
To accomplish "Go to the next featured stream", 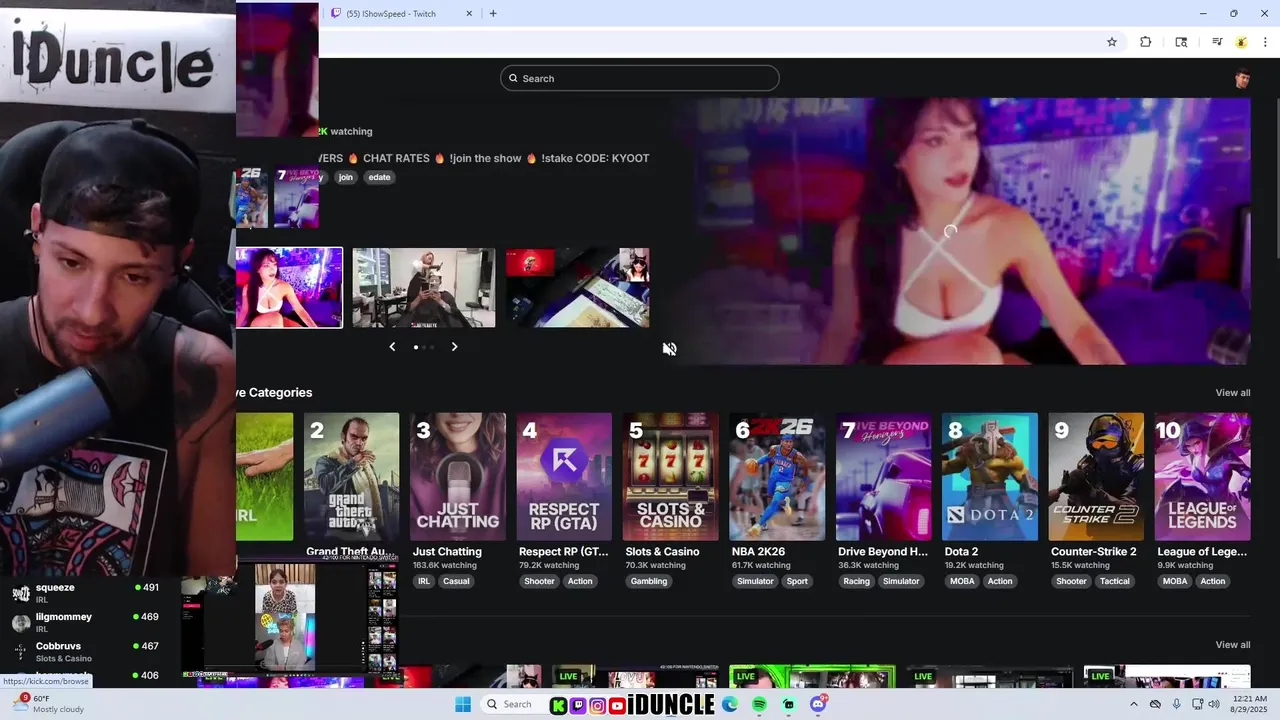I will click(x=454, y=347).
